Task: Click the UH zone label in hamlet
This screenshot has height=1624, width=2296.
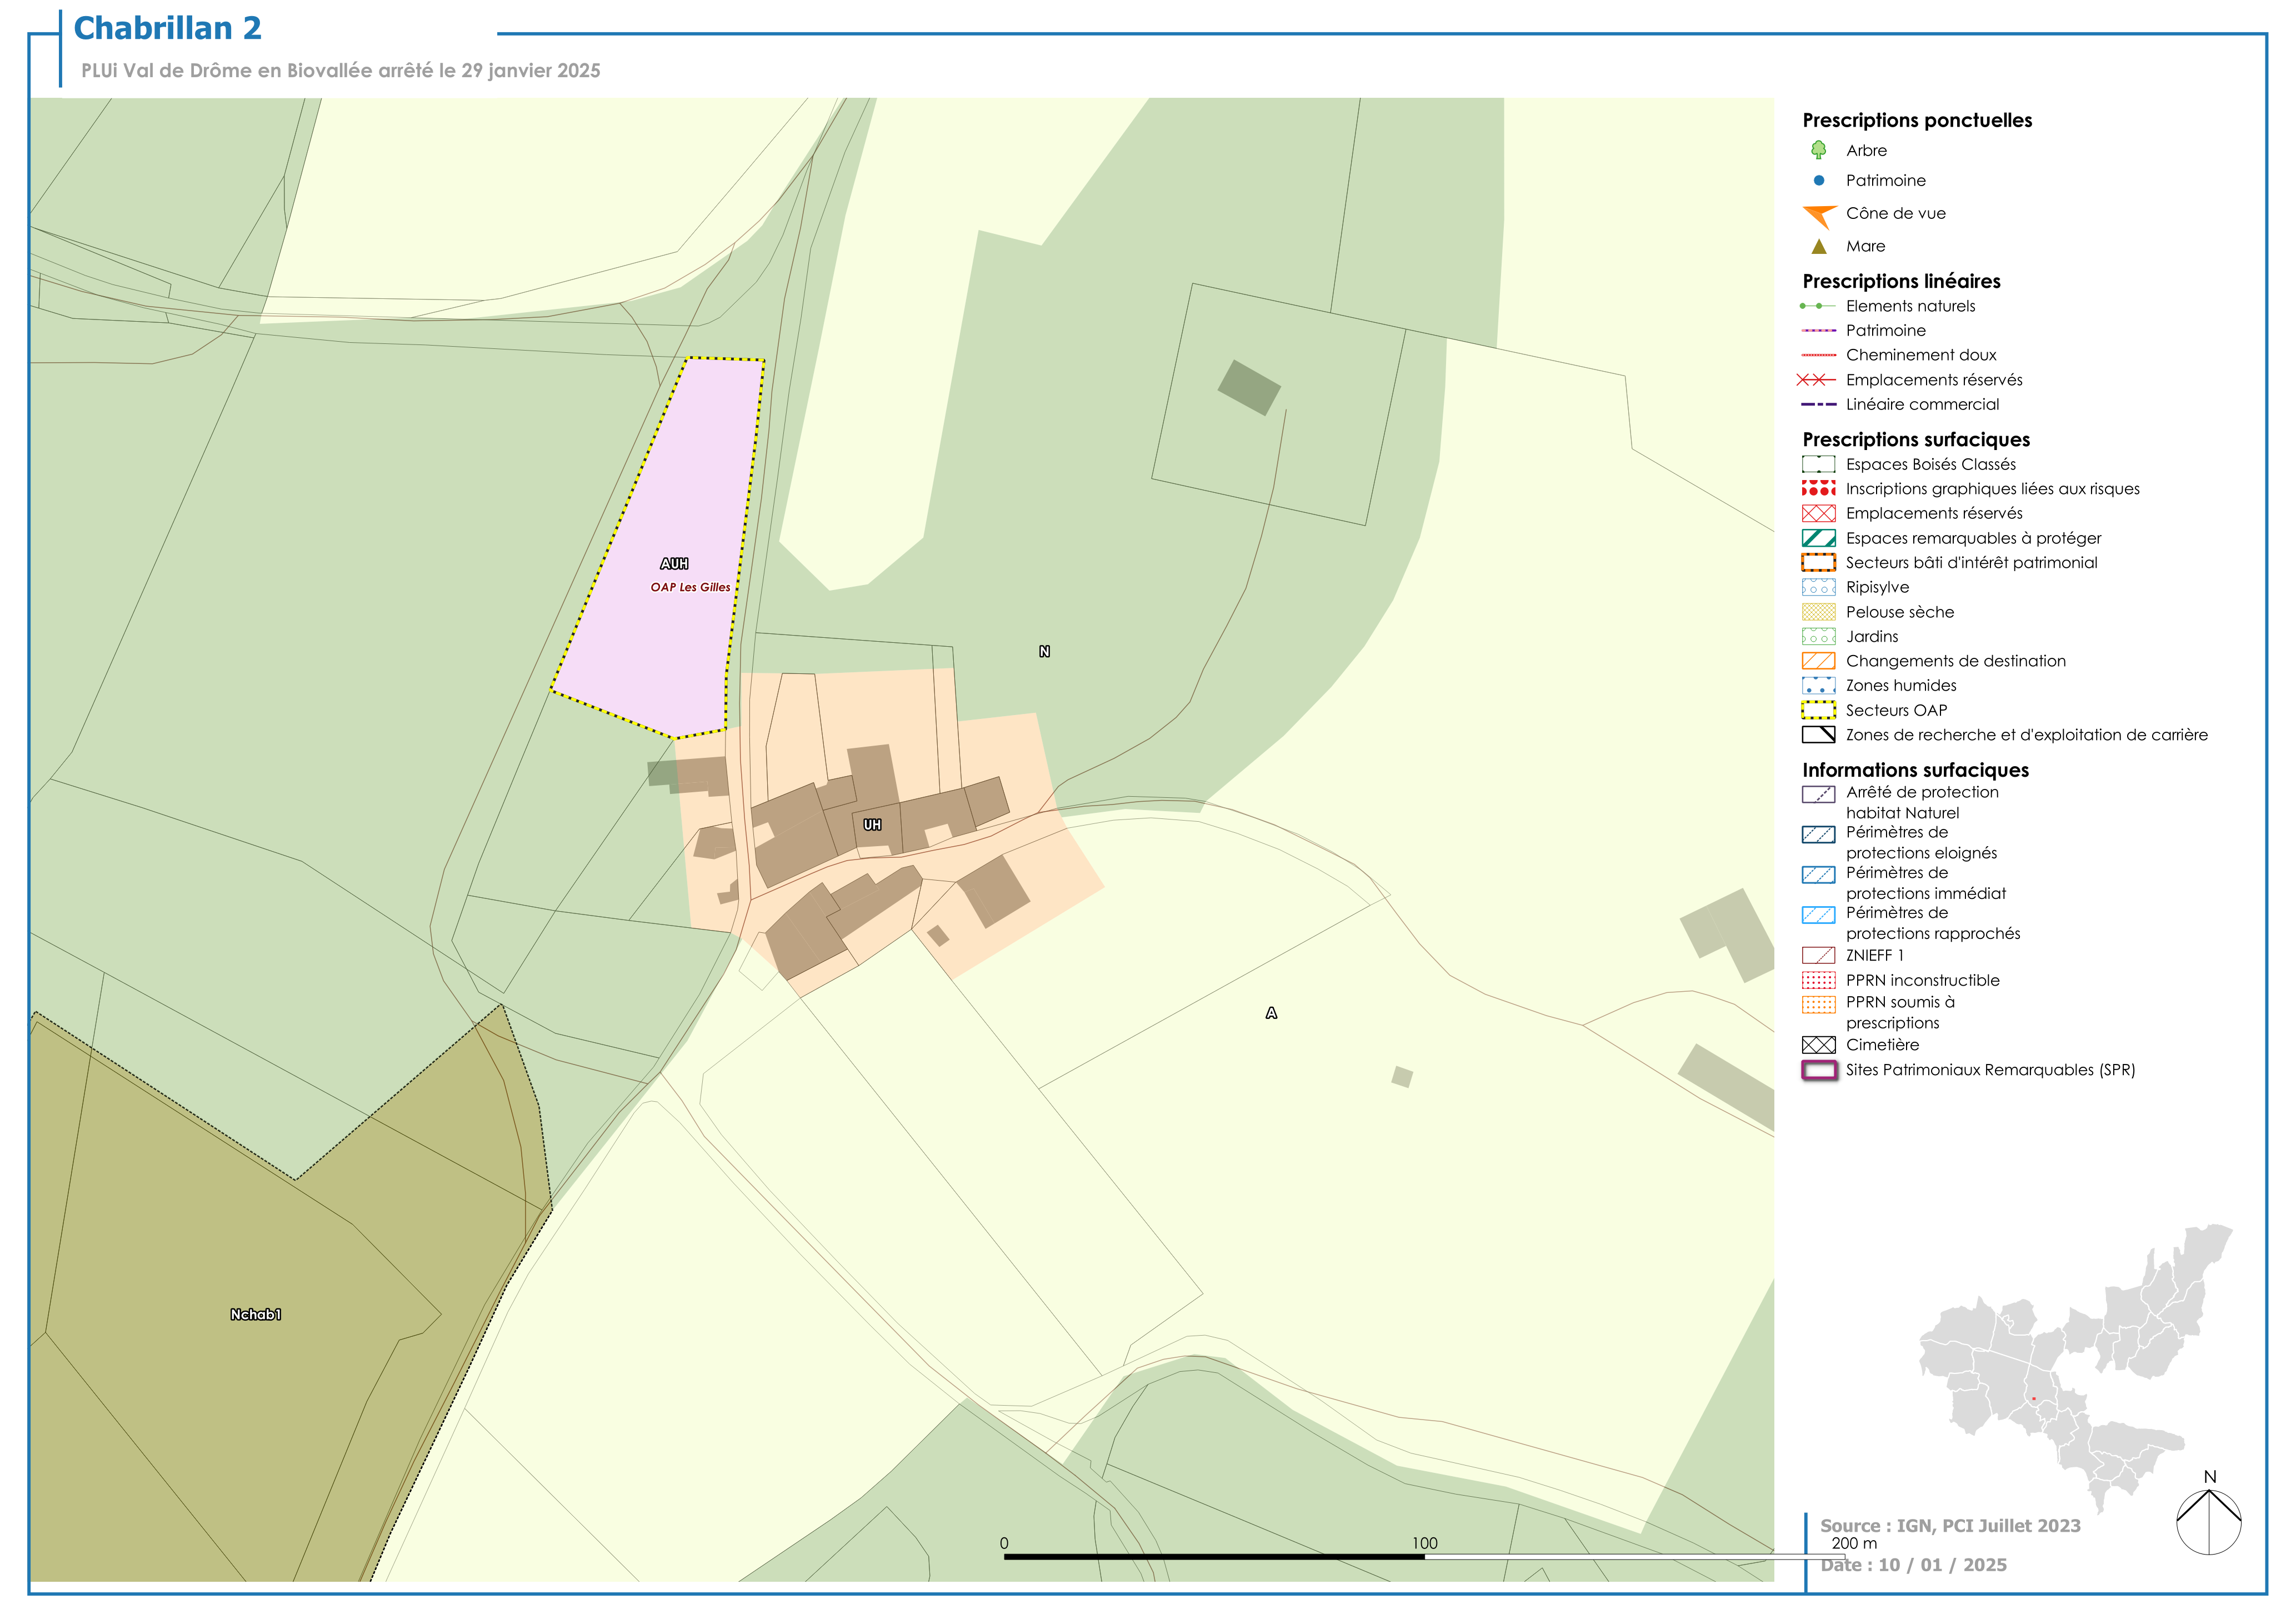Action: pyautogui.click(x=872, y=825)
